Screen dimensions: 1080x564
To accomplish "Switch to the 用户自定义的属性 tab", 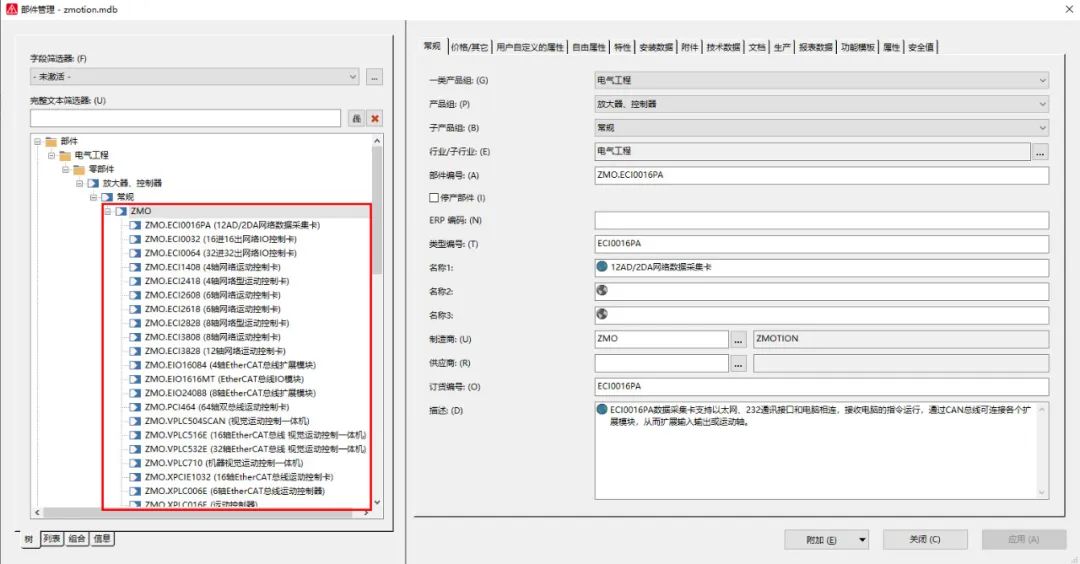I will [x=530, y=47].
